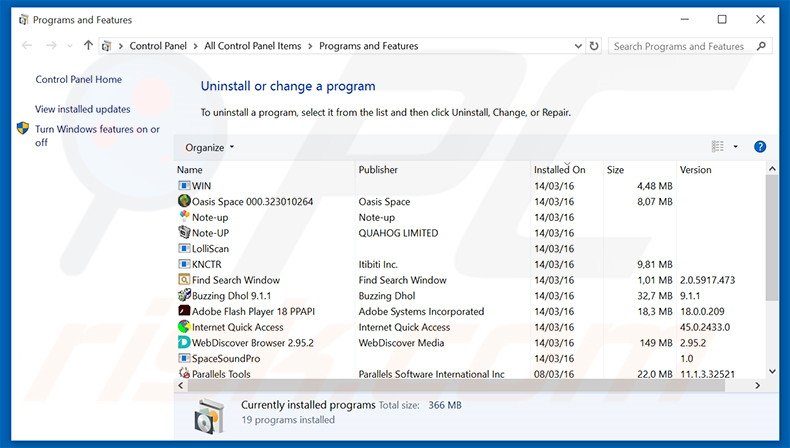Open Turn Windows features on or off

tap(97, 136)
